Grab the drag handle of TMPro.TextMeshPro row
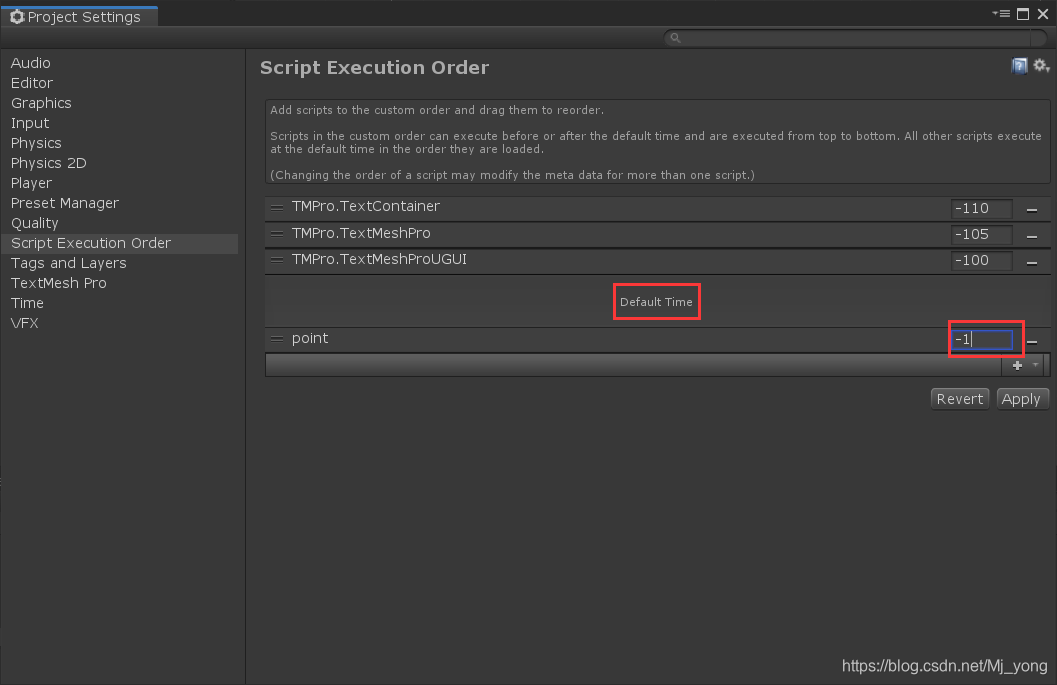Viewport: 1057px width, 685px height. 277,234
